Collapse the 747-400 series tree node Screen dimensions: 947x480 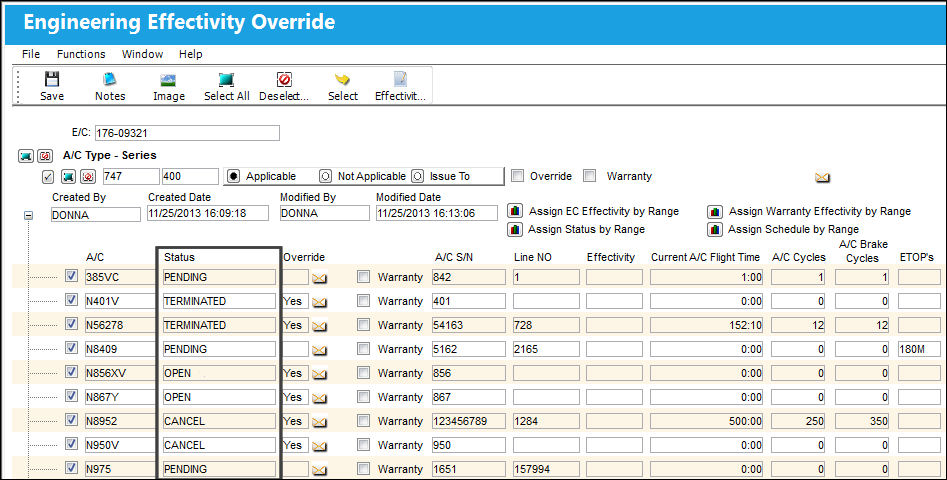point(28,215)
